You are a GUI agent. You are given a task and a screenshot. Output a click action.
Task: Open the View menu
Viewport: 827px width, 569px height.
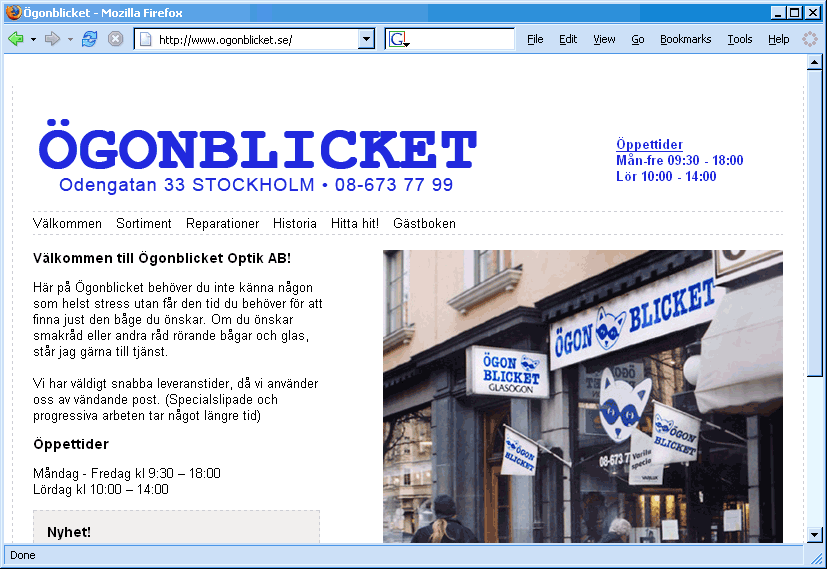tap(604, 39)
